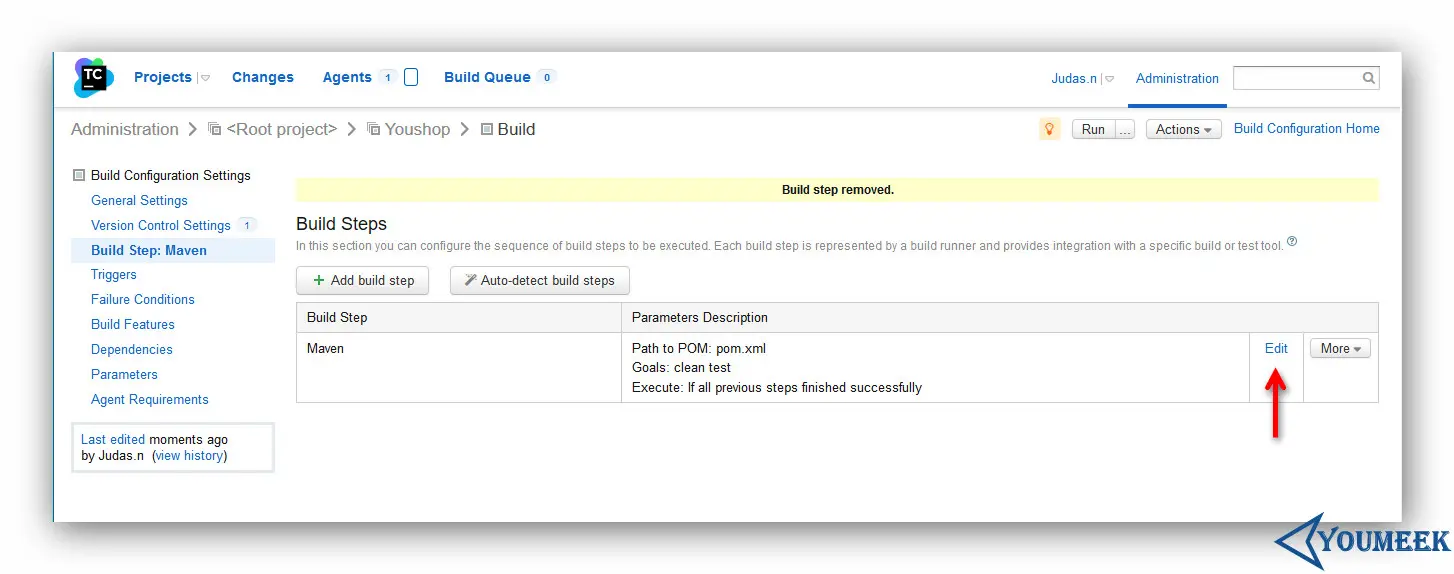Screen dimensions: 1454x574
Task: Open the Run options ellipsis button
Action: coord(1125,129)
